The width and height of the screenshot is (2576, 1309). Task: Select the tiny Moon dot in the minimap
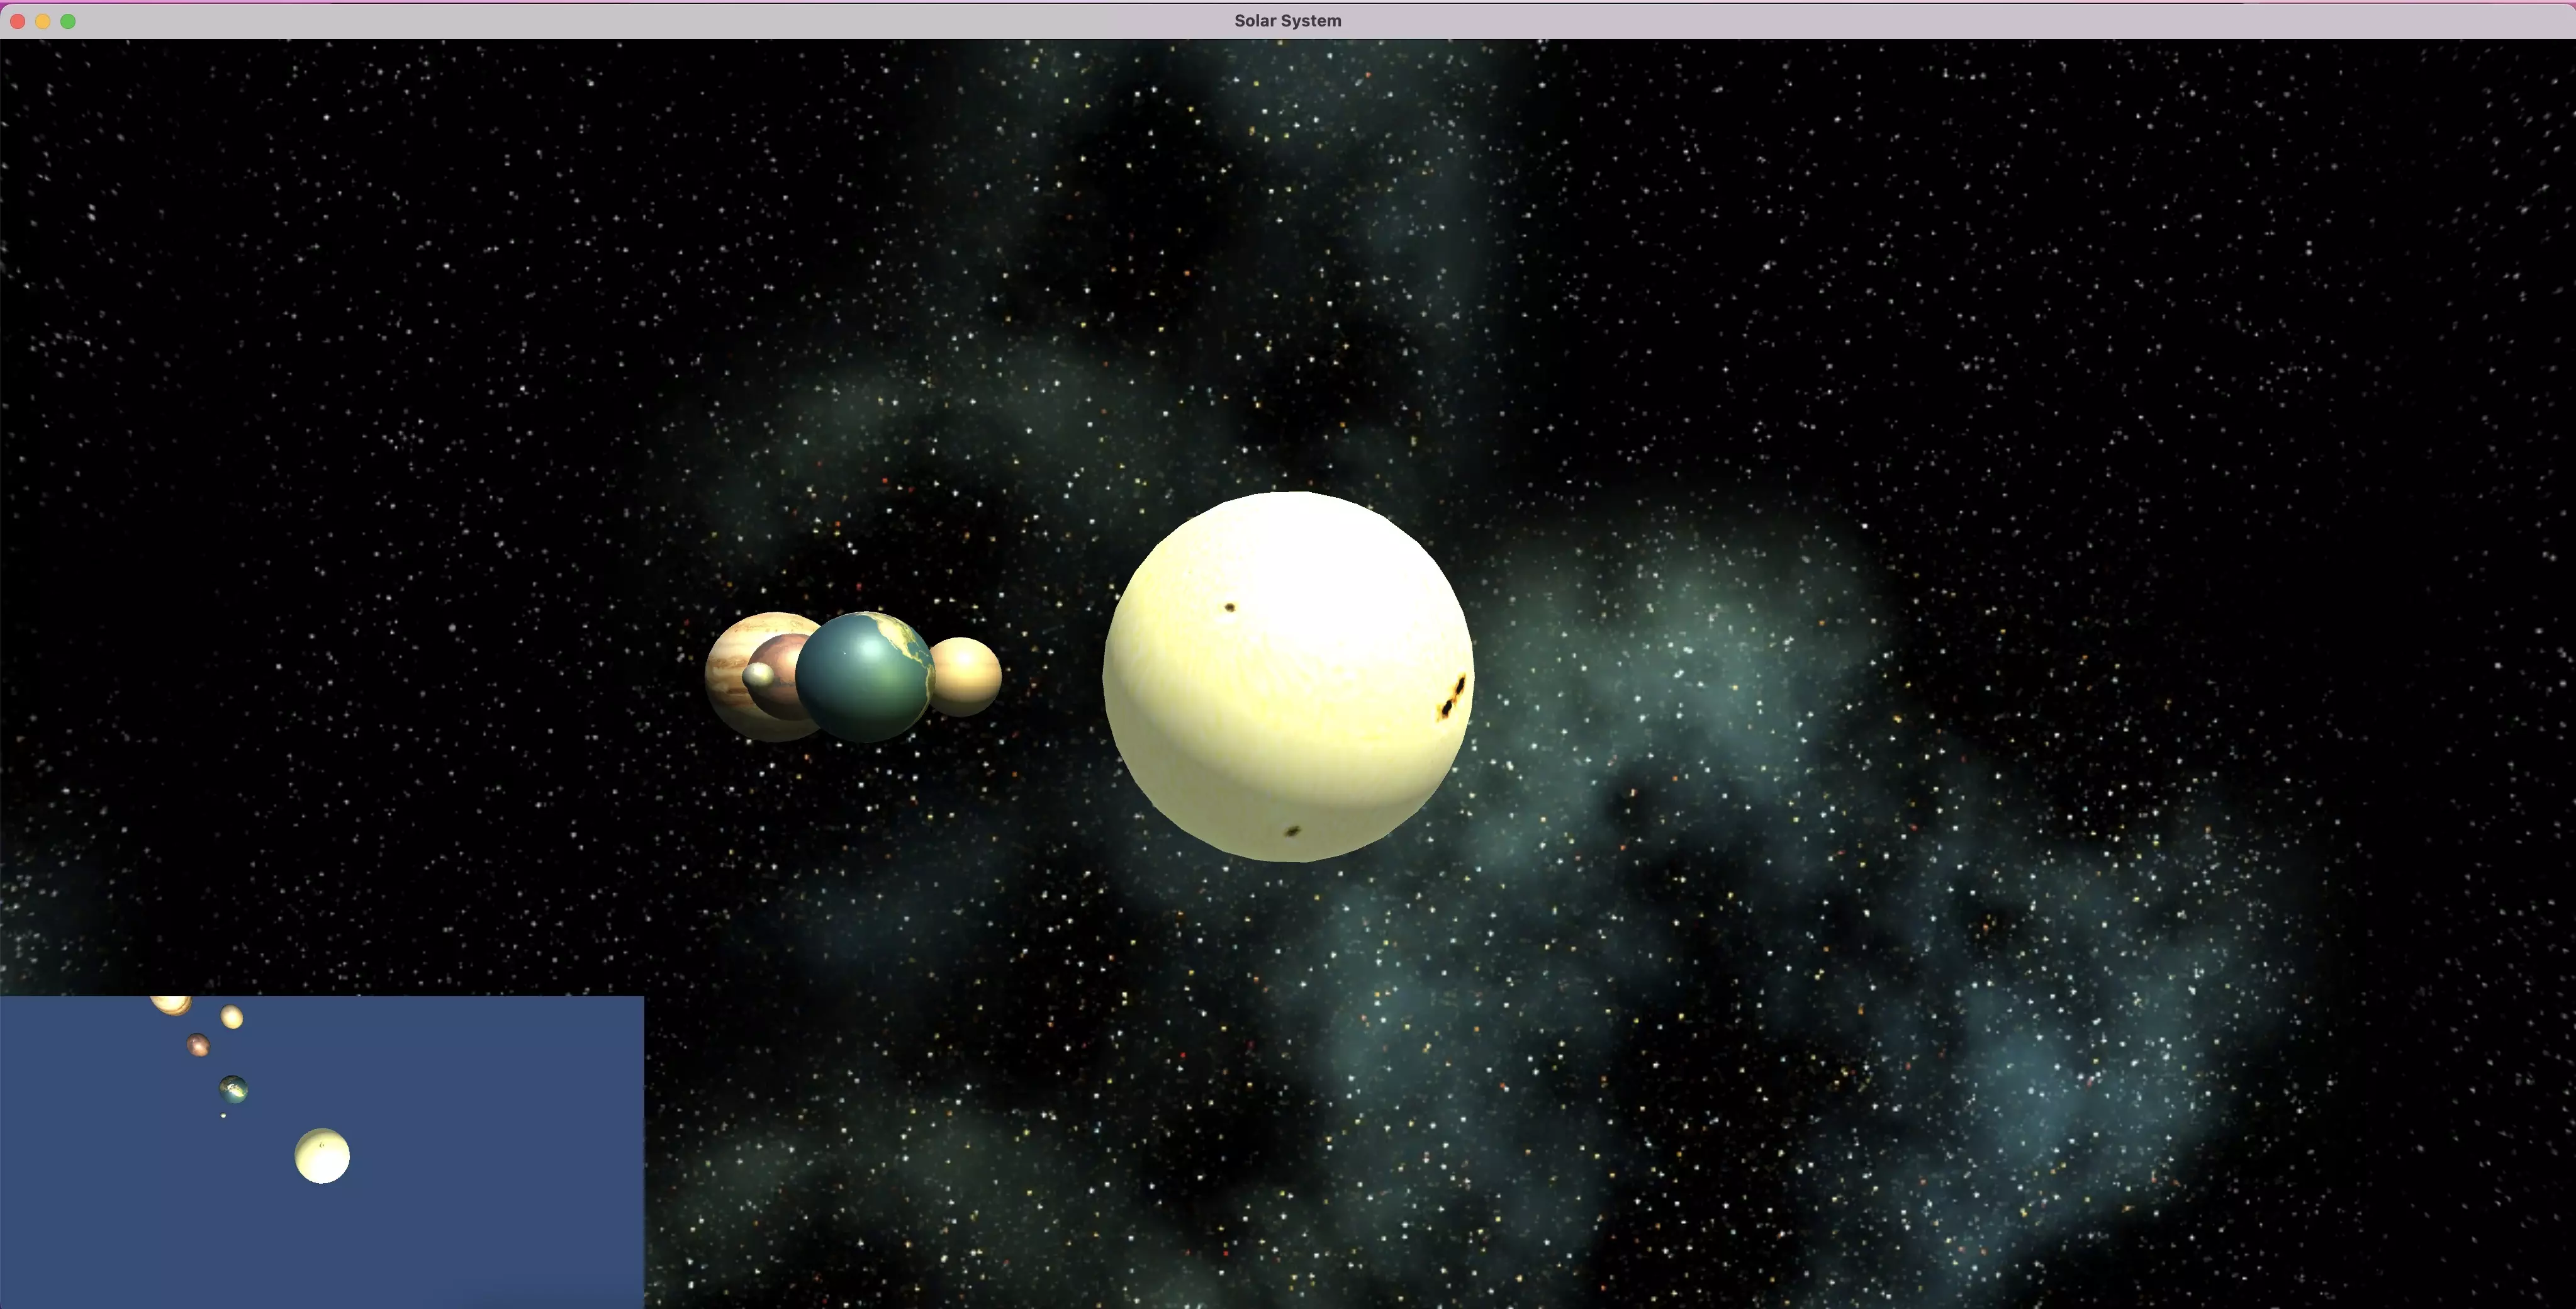(x=223, y=1115)
